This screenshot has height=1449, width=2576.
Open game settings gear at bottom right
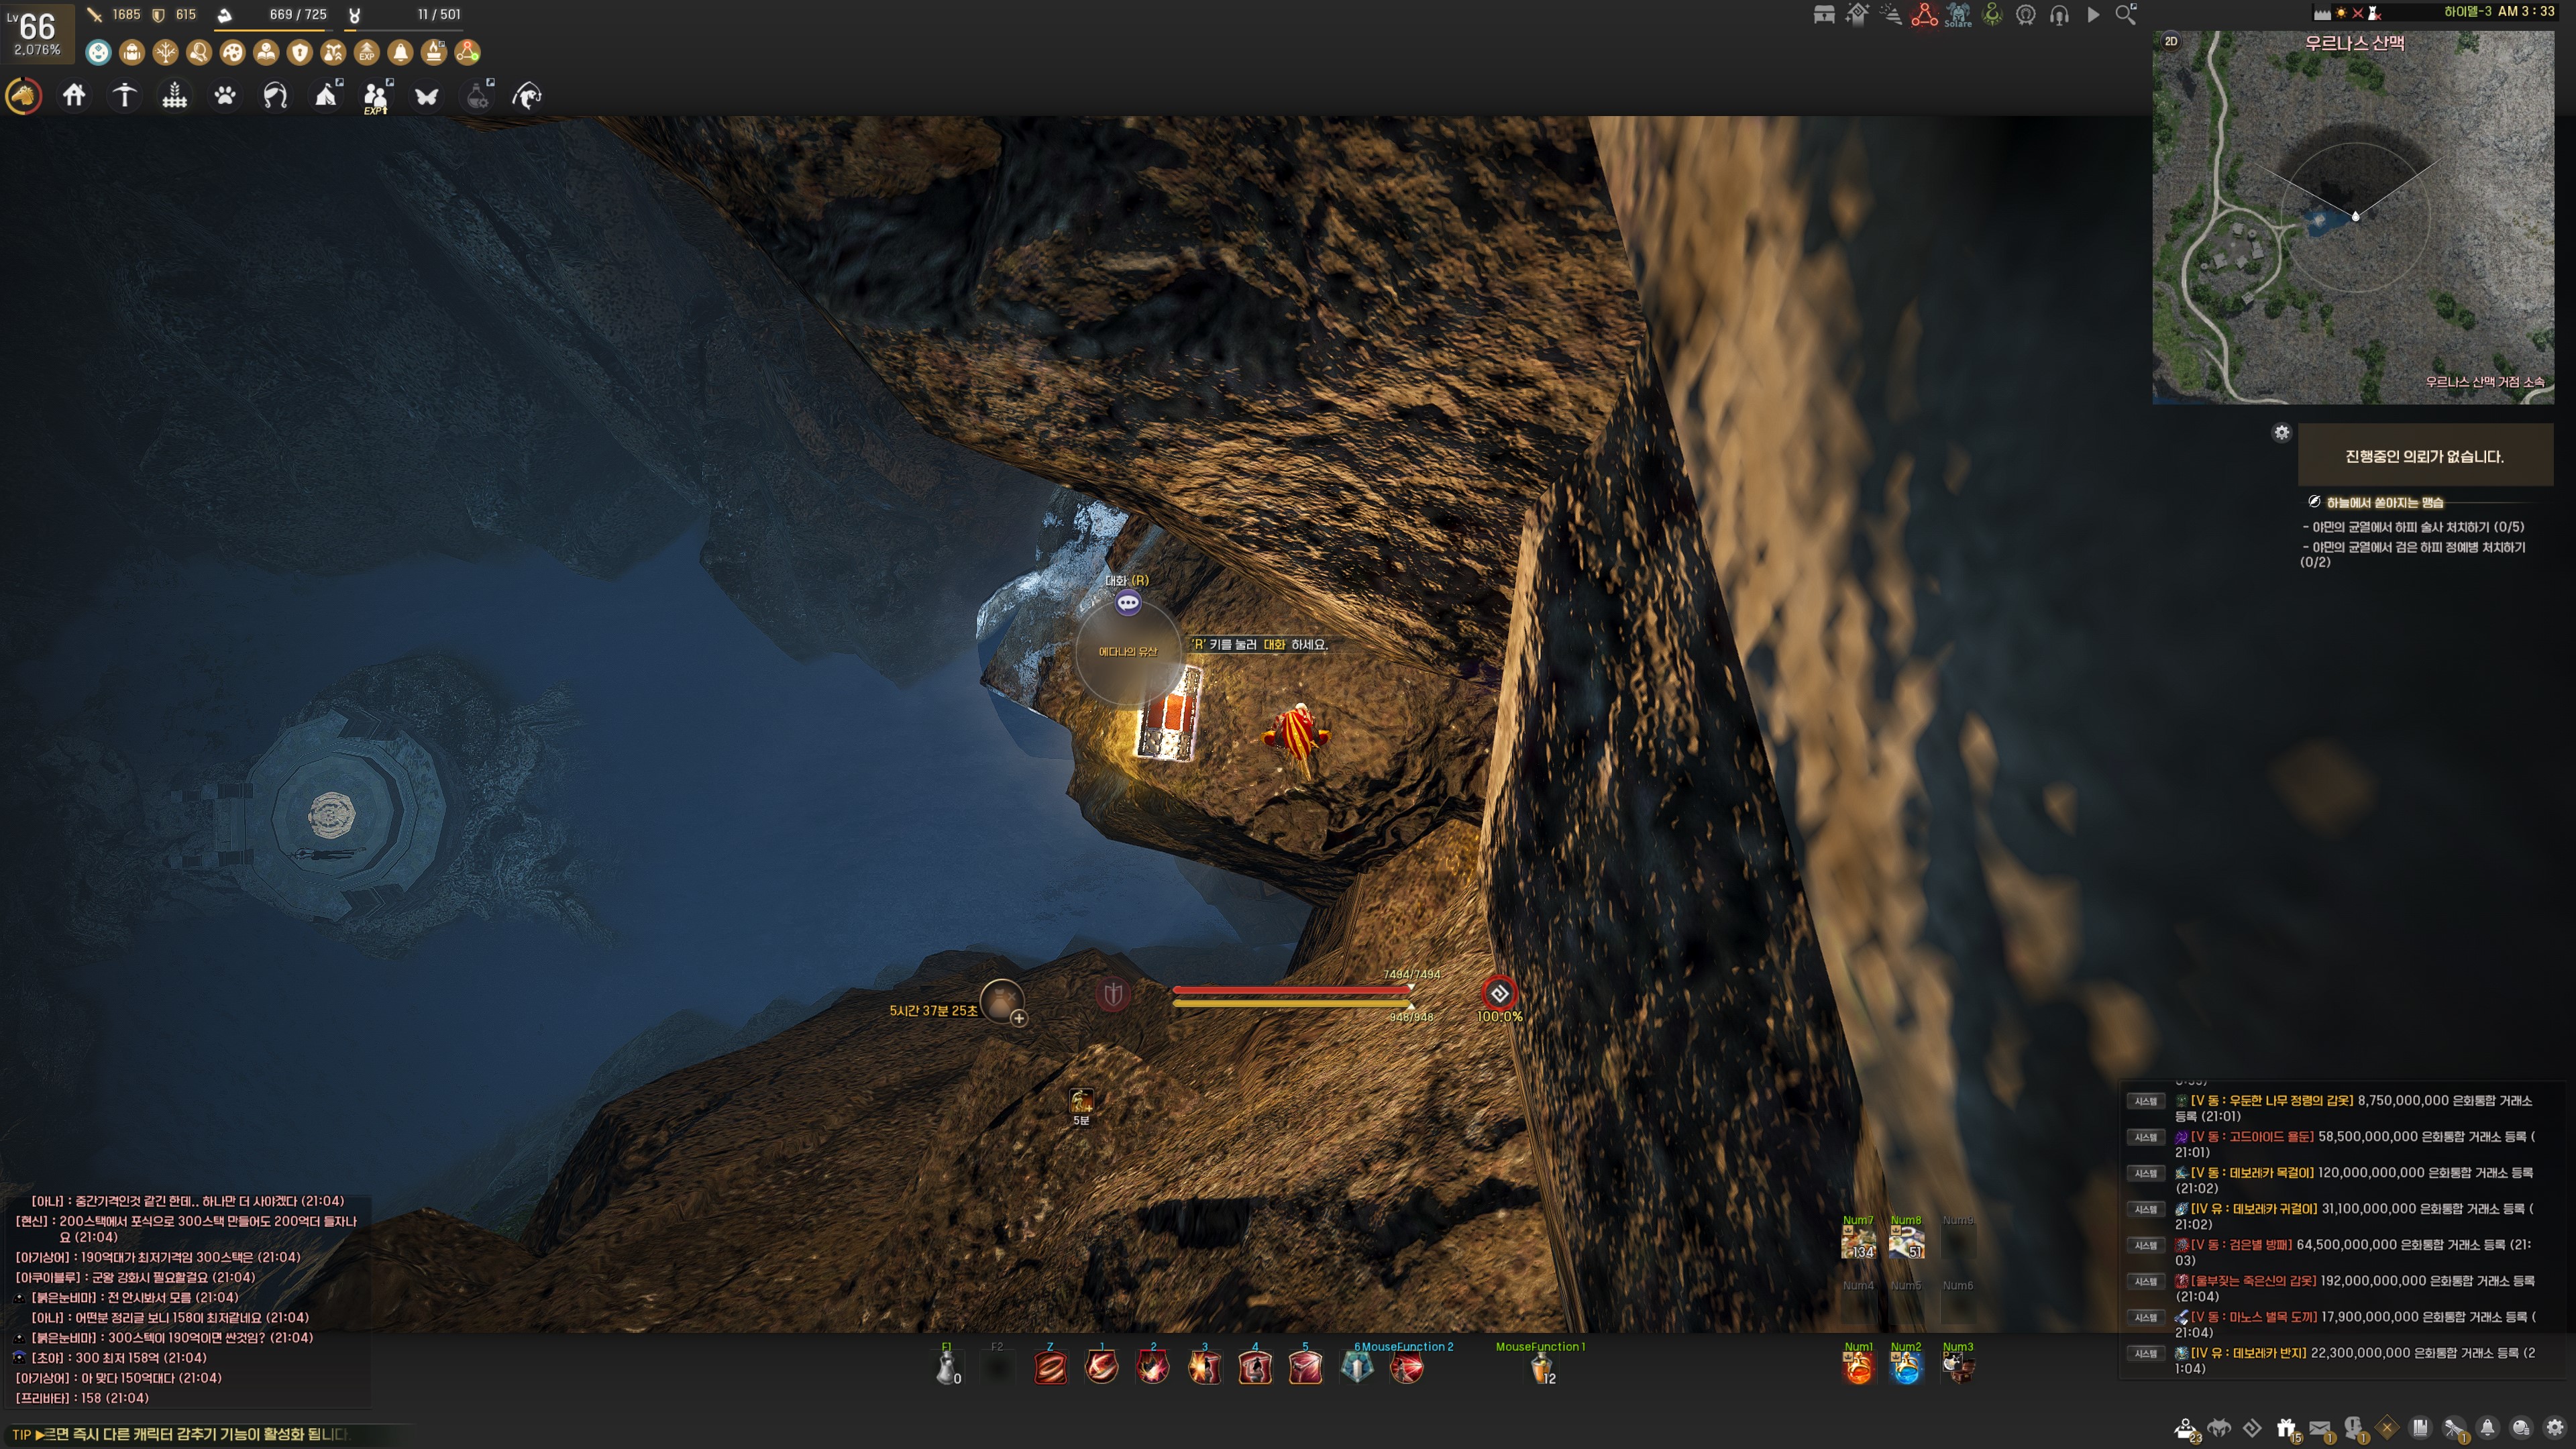[2555, 1428]
